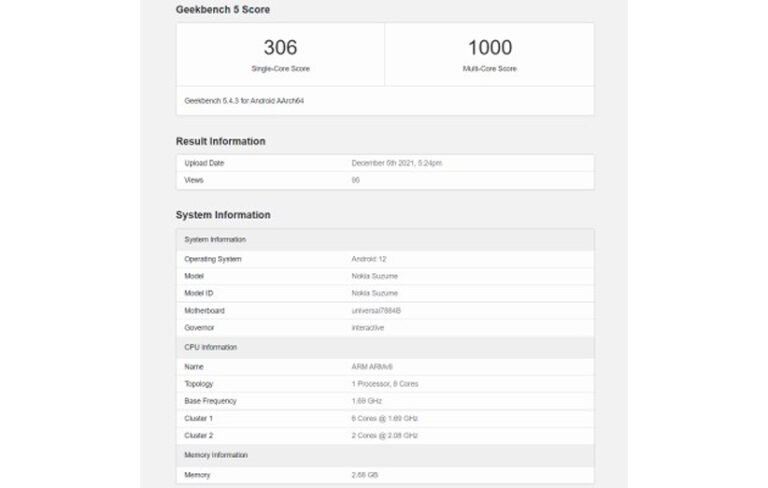The width and height of the screenshot is (768, 488).
Task: Click the Memory value 2.68 GB
Action: pos(364,475)
